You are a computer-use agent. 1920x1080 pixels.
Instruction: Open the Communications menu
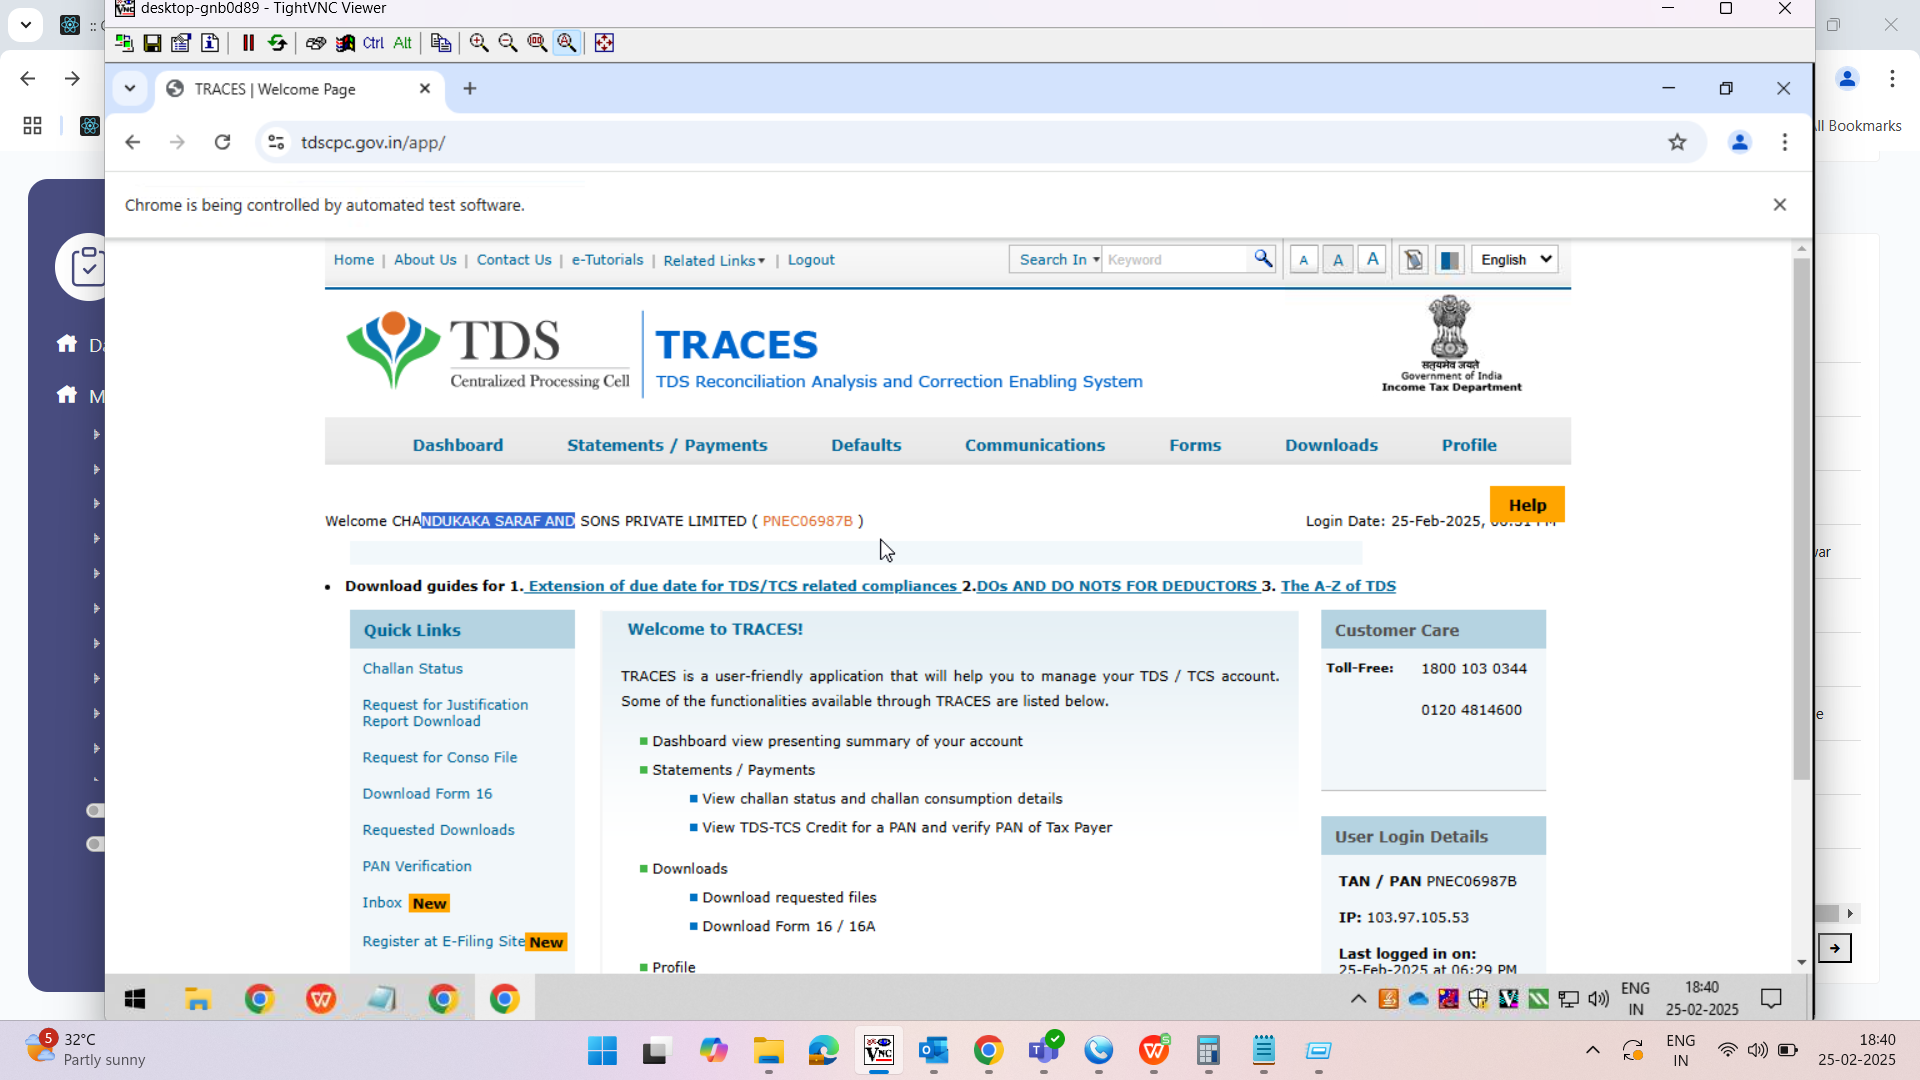click(1035, 445)
